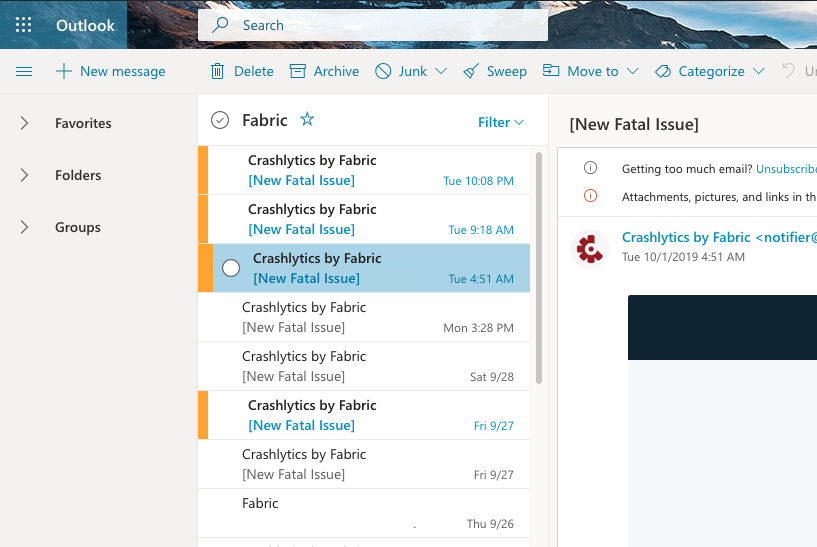Select the Folders label
Screen dimensions: 817x547
click(78, 176)
